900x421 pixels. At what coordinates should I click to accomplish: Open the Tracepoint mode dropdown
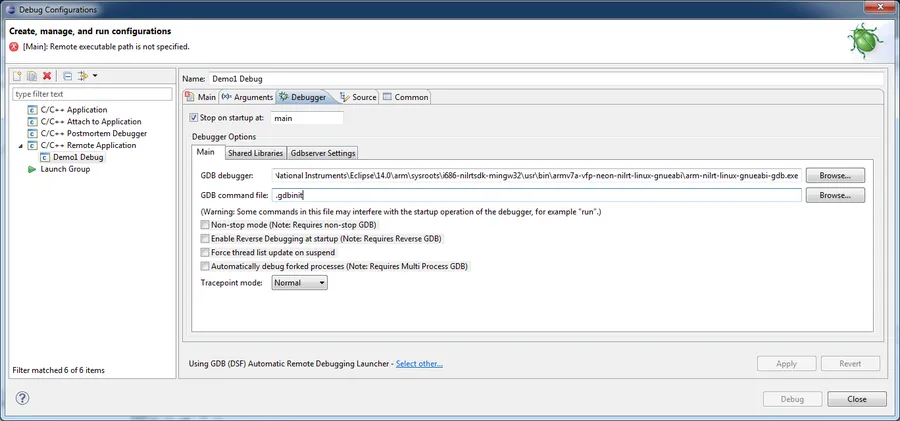click(x=299, y=283)
